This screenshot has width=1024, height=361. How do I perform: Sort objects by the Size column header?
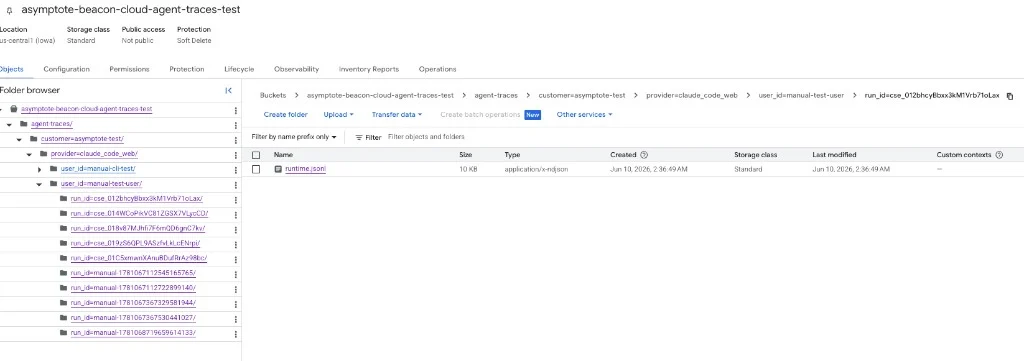point(466,155)
